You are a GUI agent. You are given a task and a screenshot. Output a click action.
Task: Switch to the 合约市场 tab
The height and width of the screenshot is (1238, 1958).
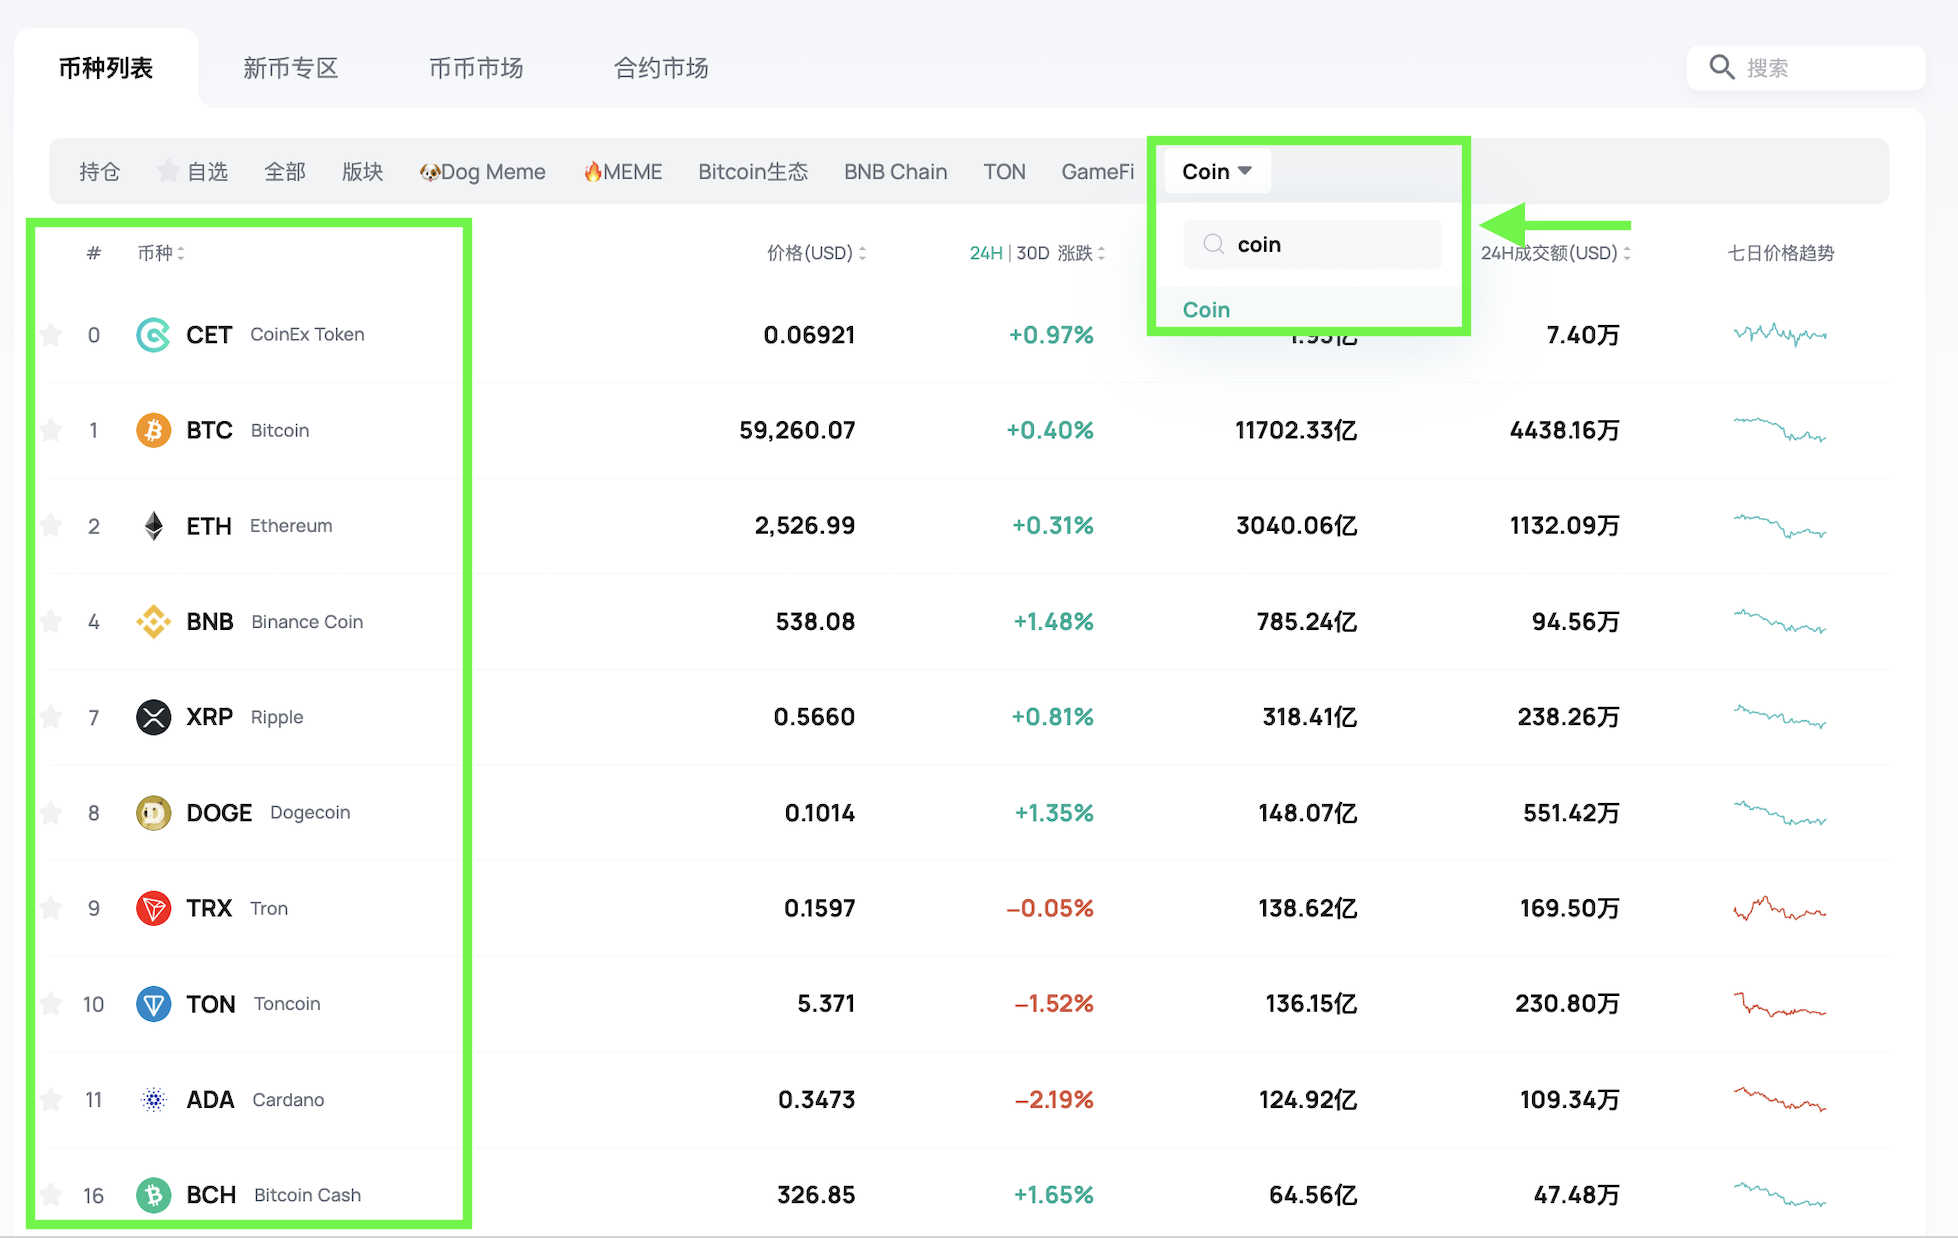click(661, 68)
